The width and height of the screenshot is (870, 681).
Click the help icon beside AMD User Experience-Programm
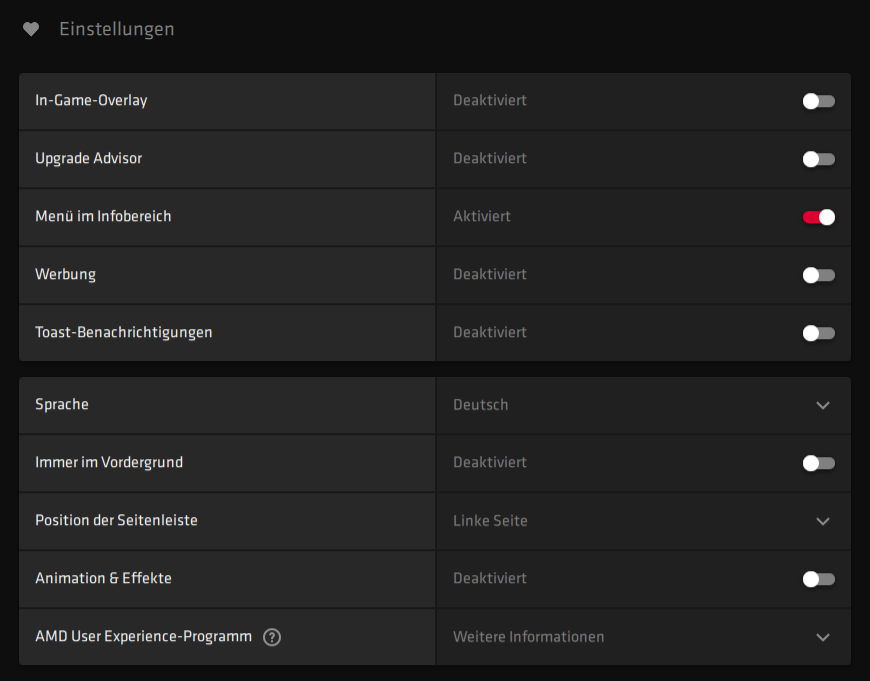[271, 637]
